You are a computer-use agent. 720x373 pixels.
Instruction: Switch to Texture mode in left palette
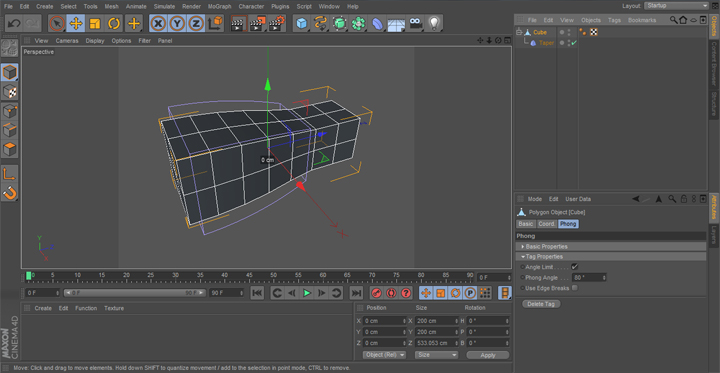point(10,92)
